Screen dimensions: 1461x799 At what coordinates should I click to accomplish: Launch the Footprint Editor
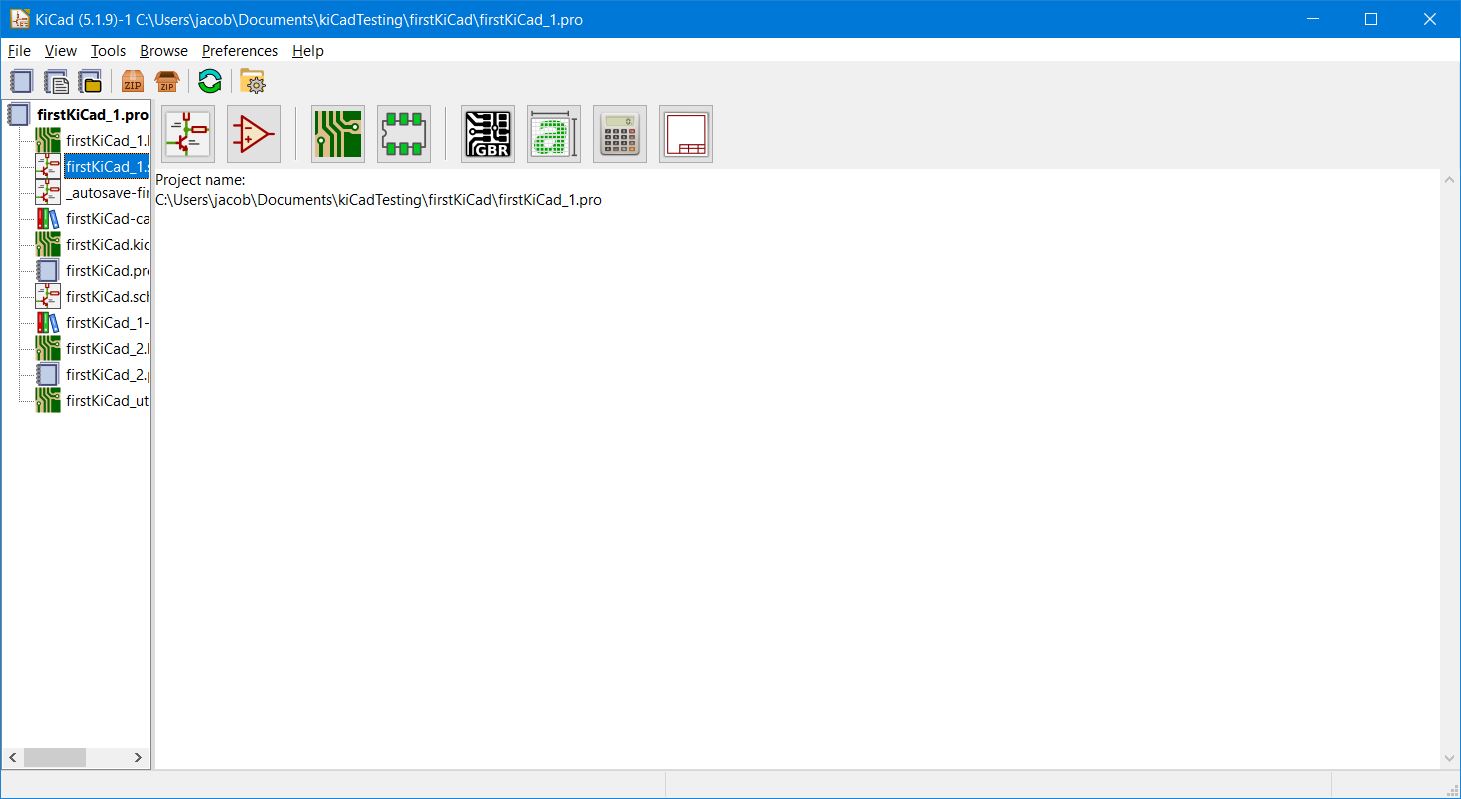404,134
